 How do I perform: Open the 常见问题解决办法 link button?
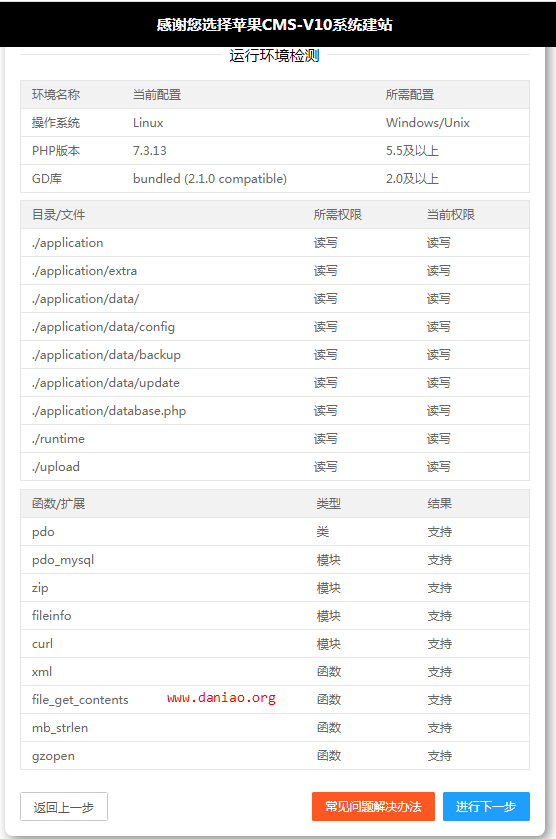pyautogui.click(x=373, y=806)
